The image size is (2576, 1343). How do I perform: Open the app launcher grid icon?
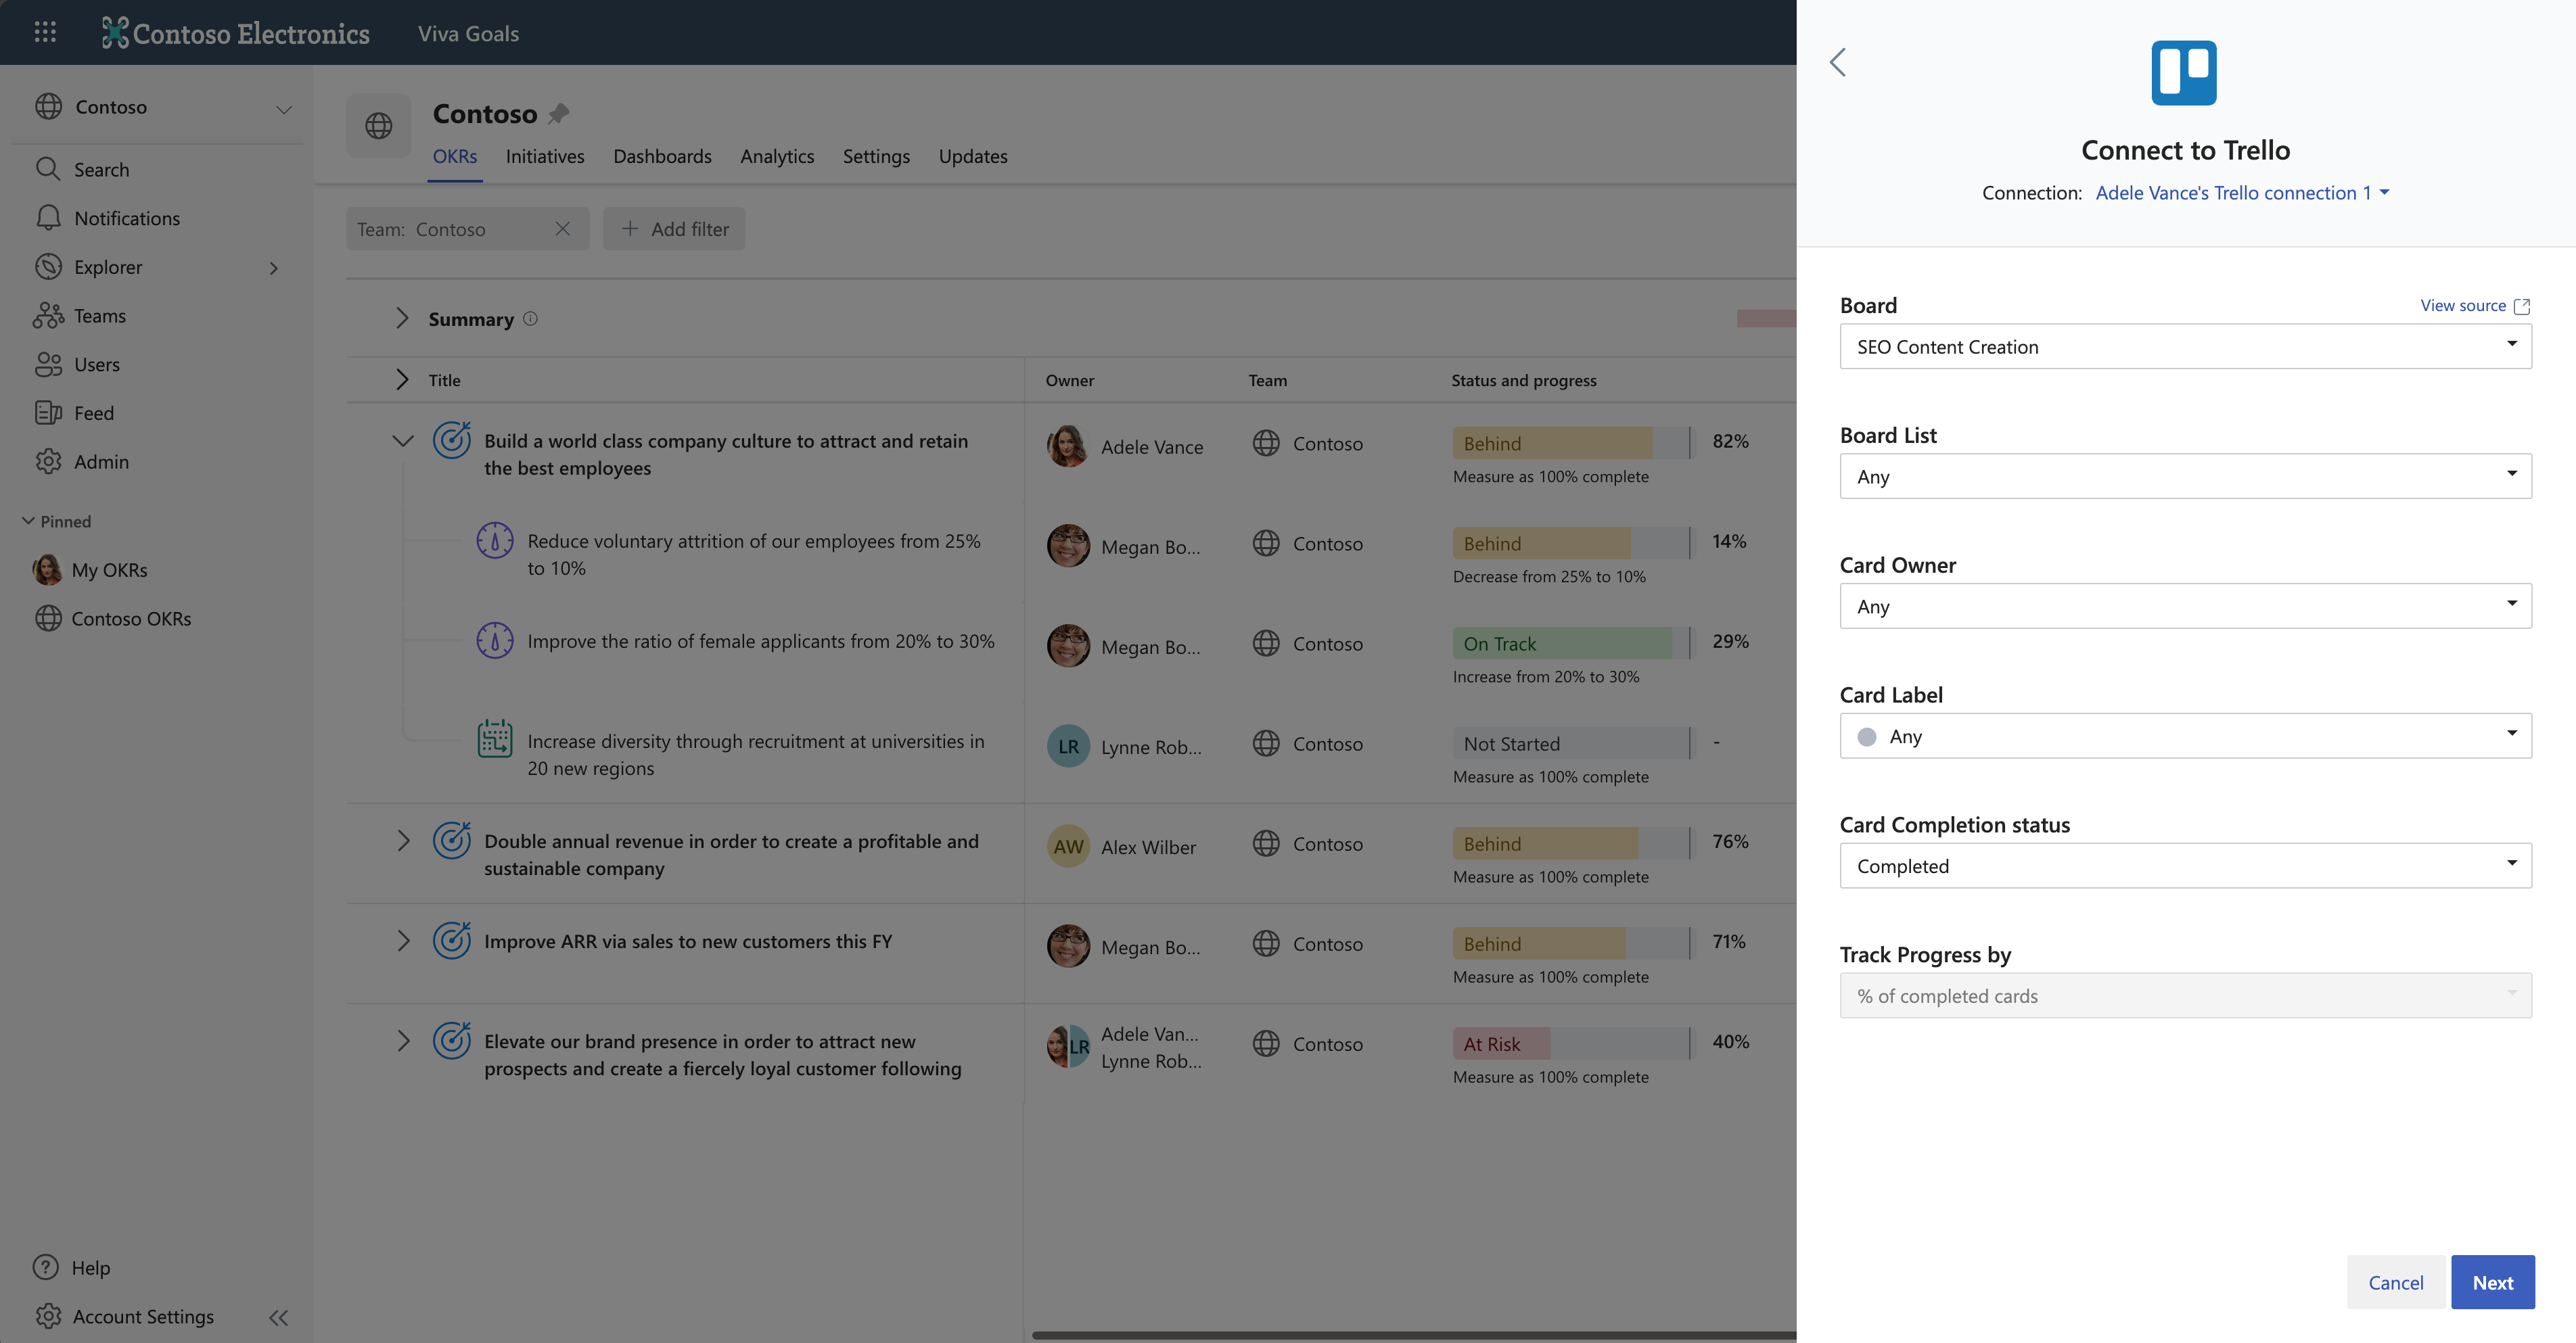coord(45,32)
